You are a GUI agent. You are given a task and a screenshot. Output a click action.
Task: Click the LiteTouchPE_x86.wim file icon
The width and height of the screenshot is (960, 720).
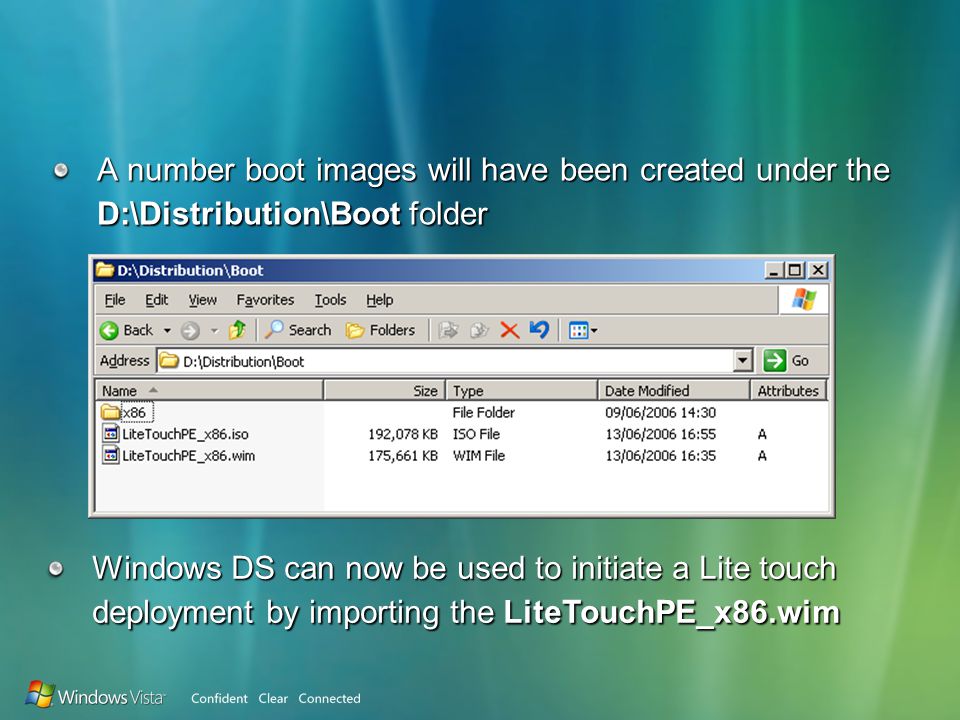[x=111, y=455]
